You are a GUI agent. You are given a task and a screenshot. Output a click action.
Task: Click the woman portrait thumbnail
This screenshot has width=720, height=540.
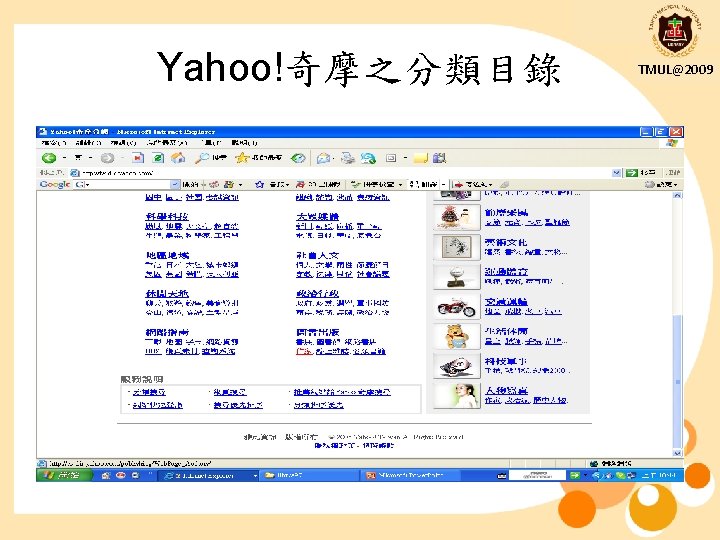point(456,395)
